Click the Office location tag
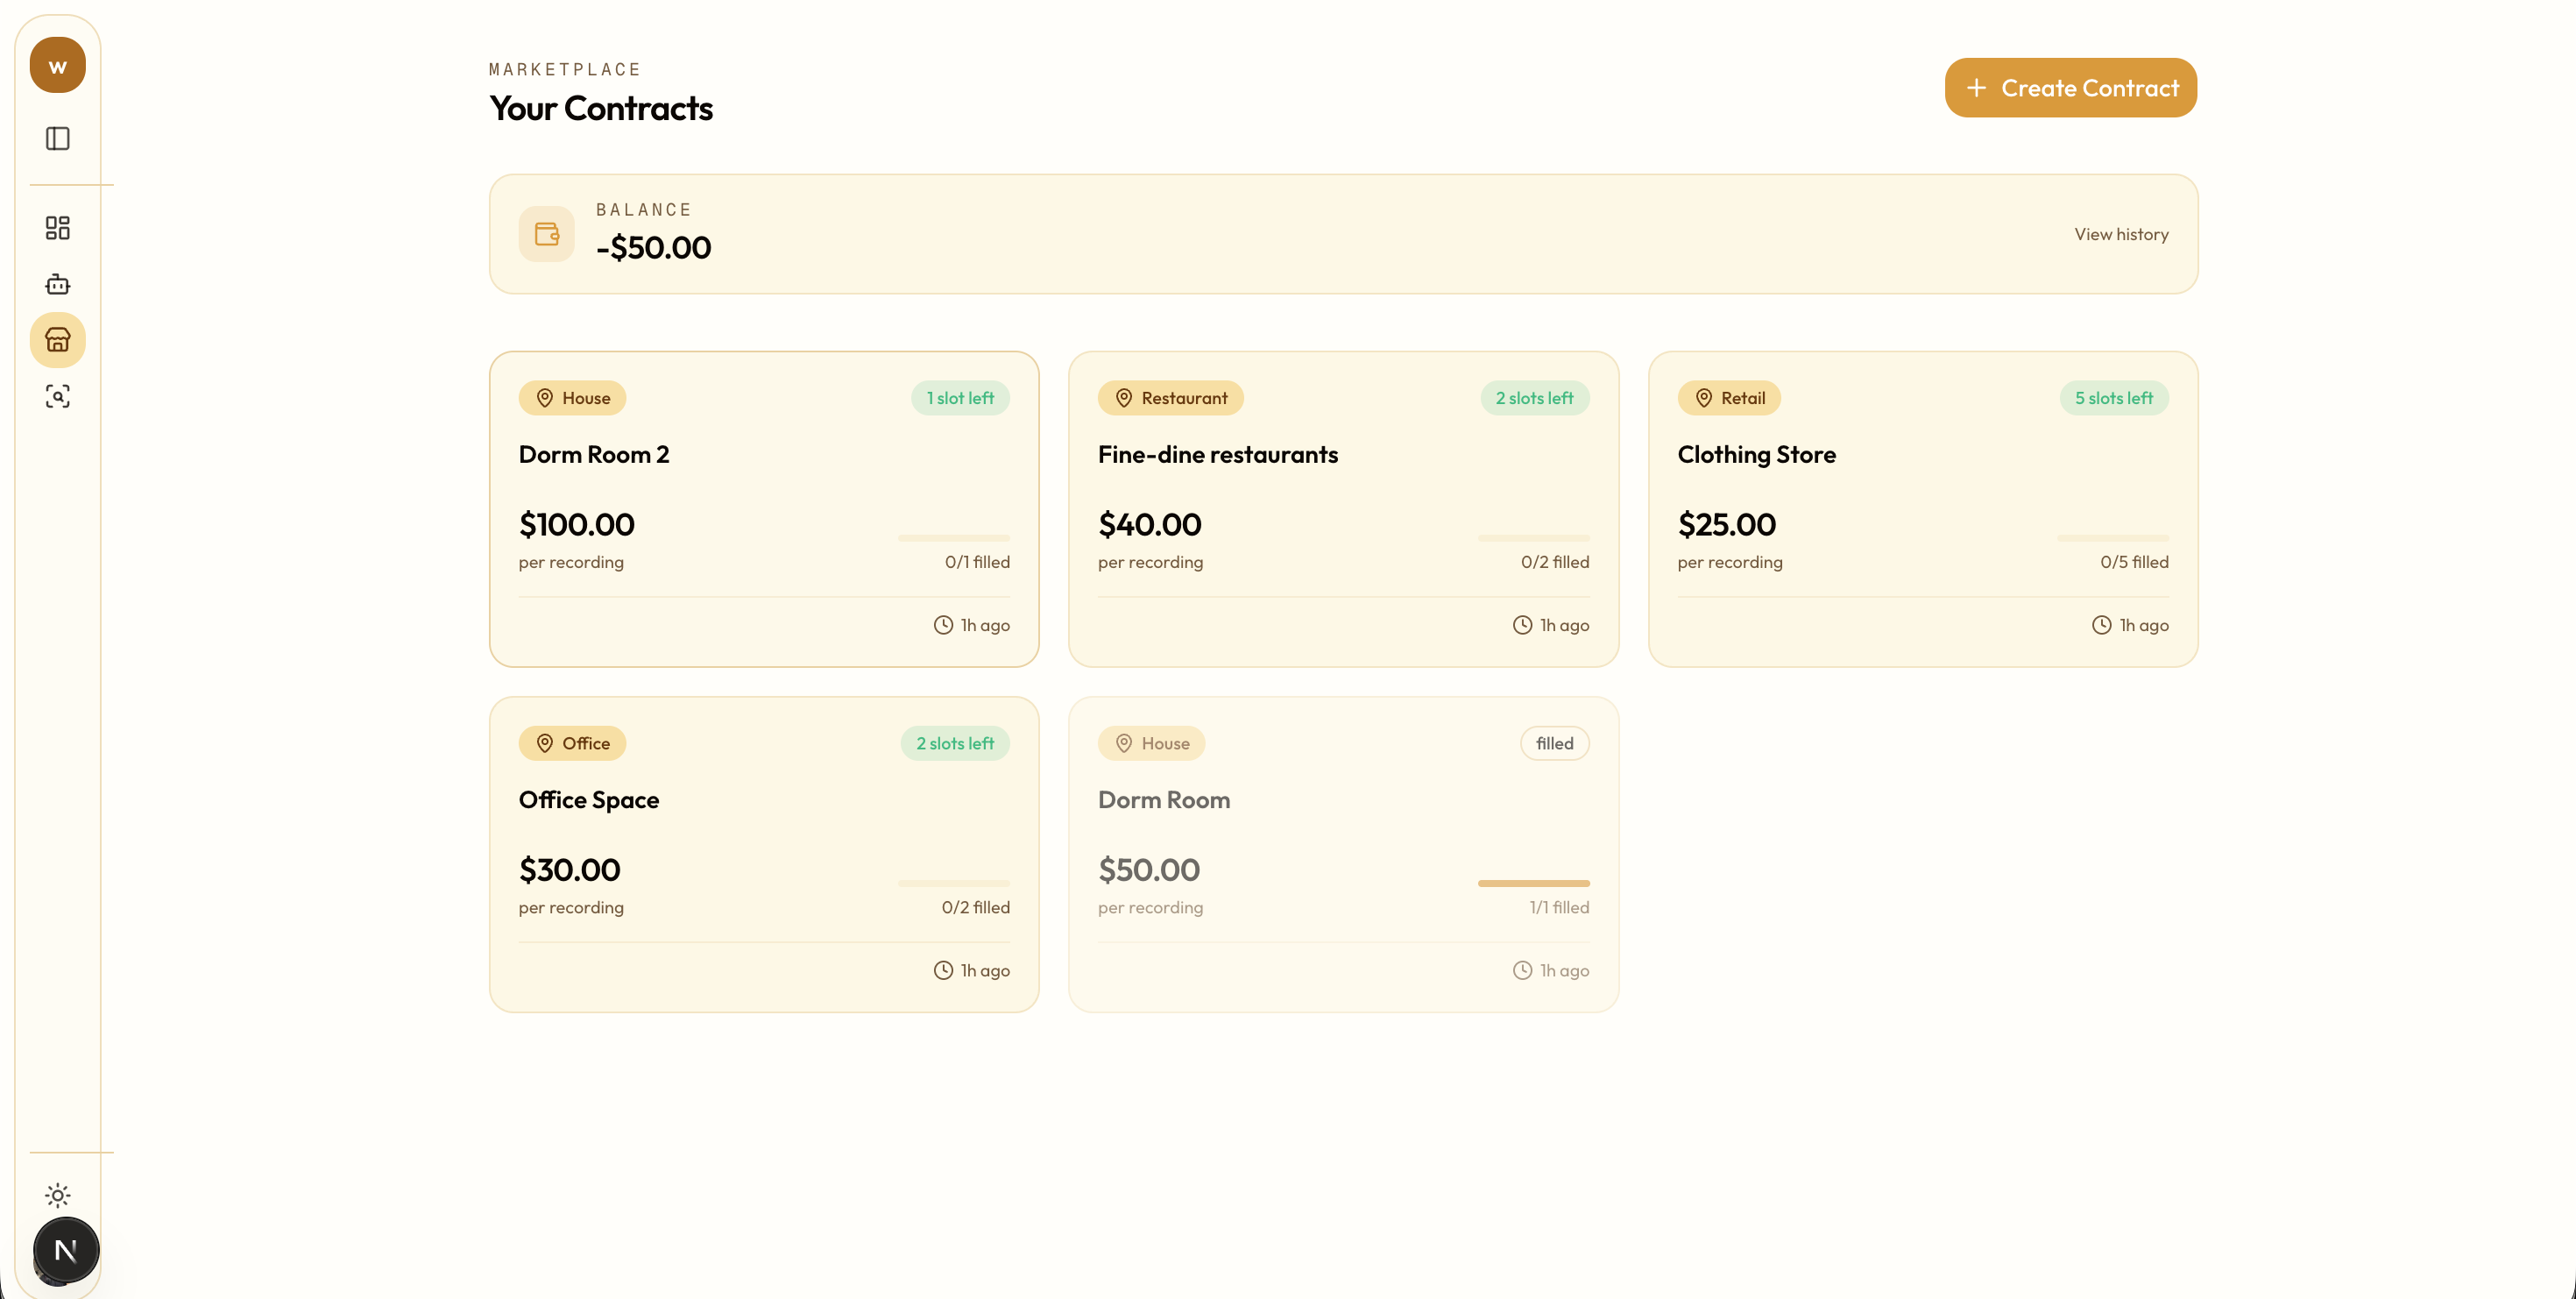Viewport: 2576px width, 1299px height. (572, 743)
